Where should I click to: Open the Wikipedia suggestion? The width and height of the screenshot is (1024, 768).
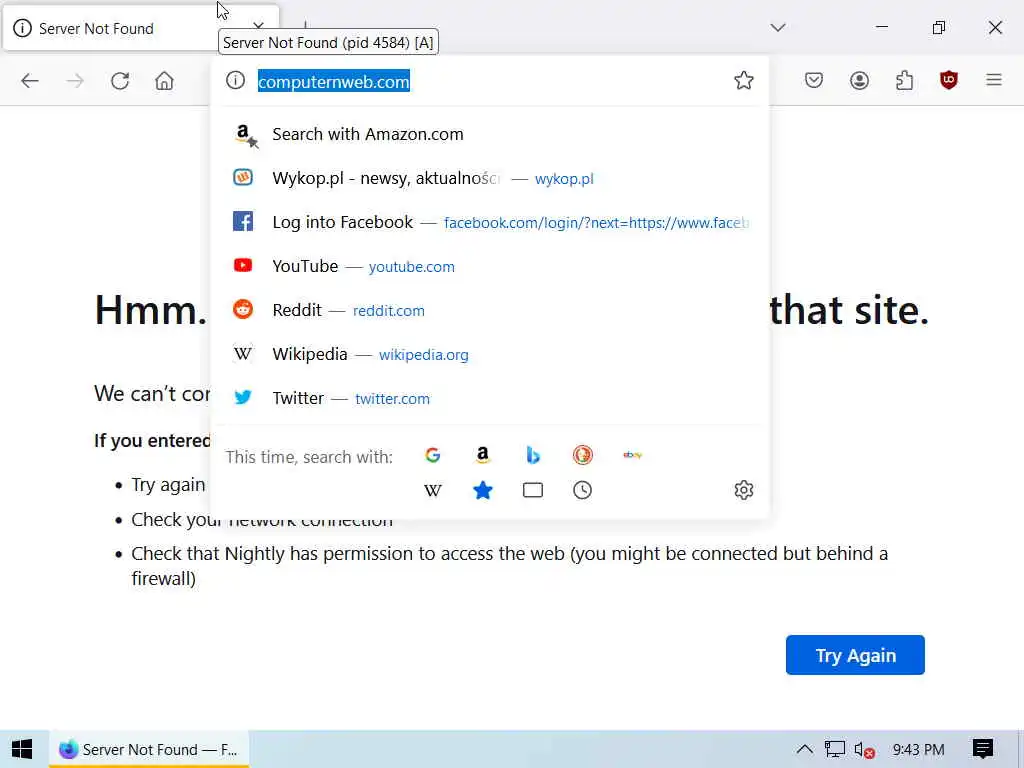pyautogui.click(x=488, y=354)
